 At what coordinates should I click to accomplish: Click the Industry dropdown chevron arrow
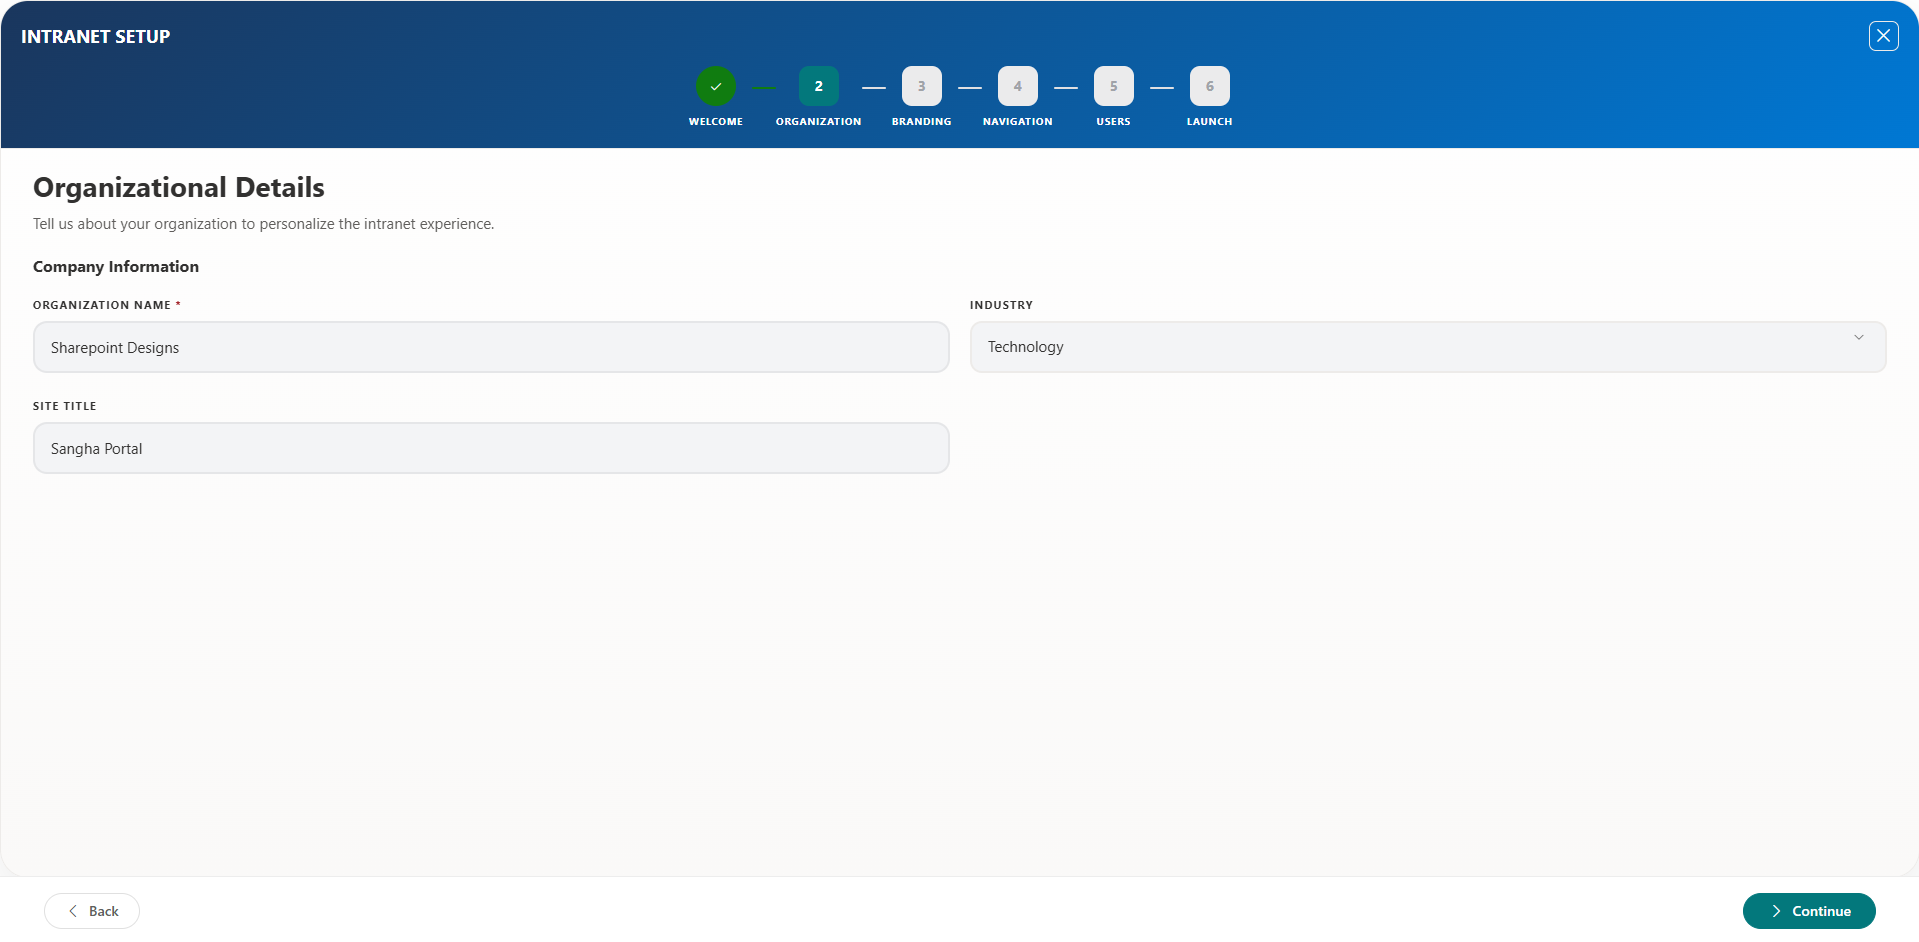coord(1858,338)
